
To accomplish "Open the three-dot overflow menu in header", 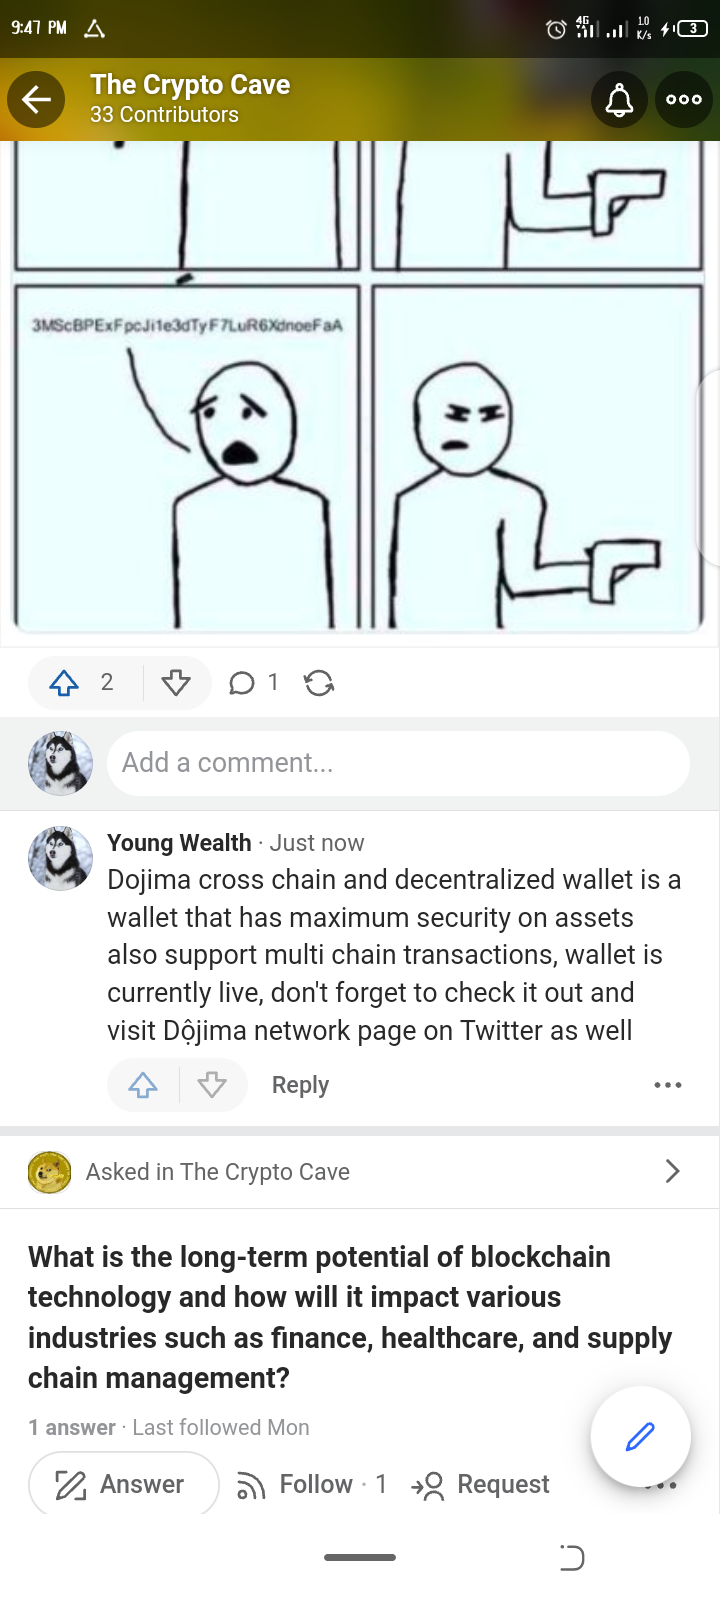I will coord(684,99).
